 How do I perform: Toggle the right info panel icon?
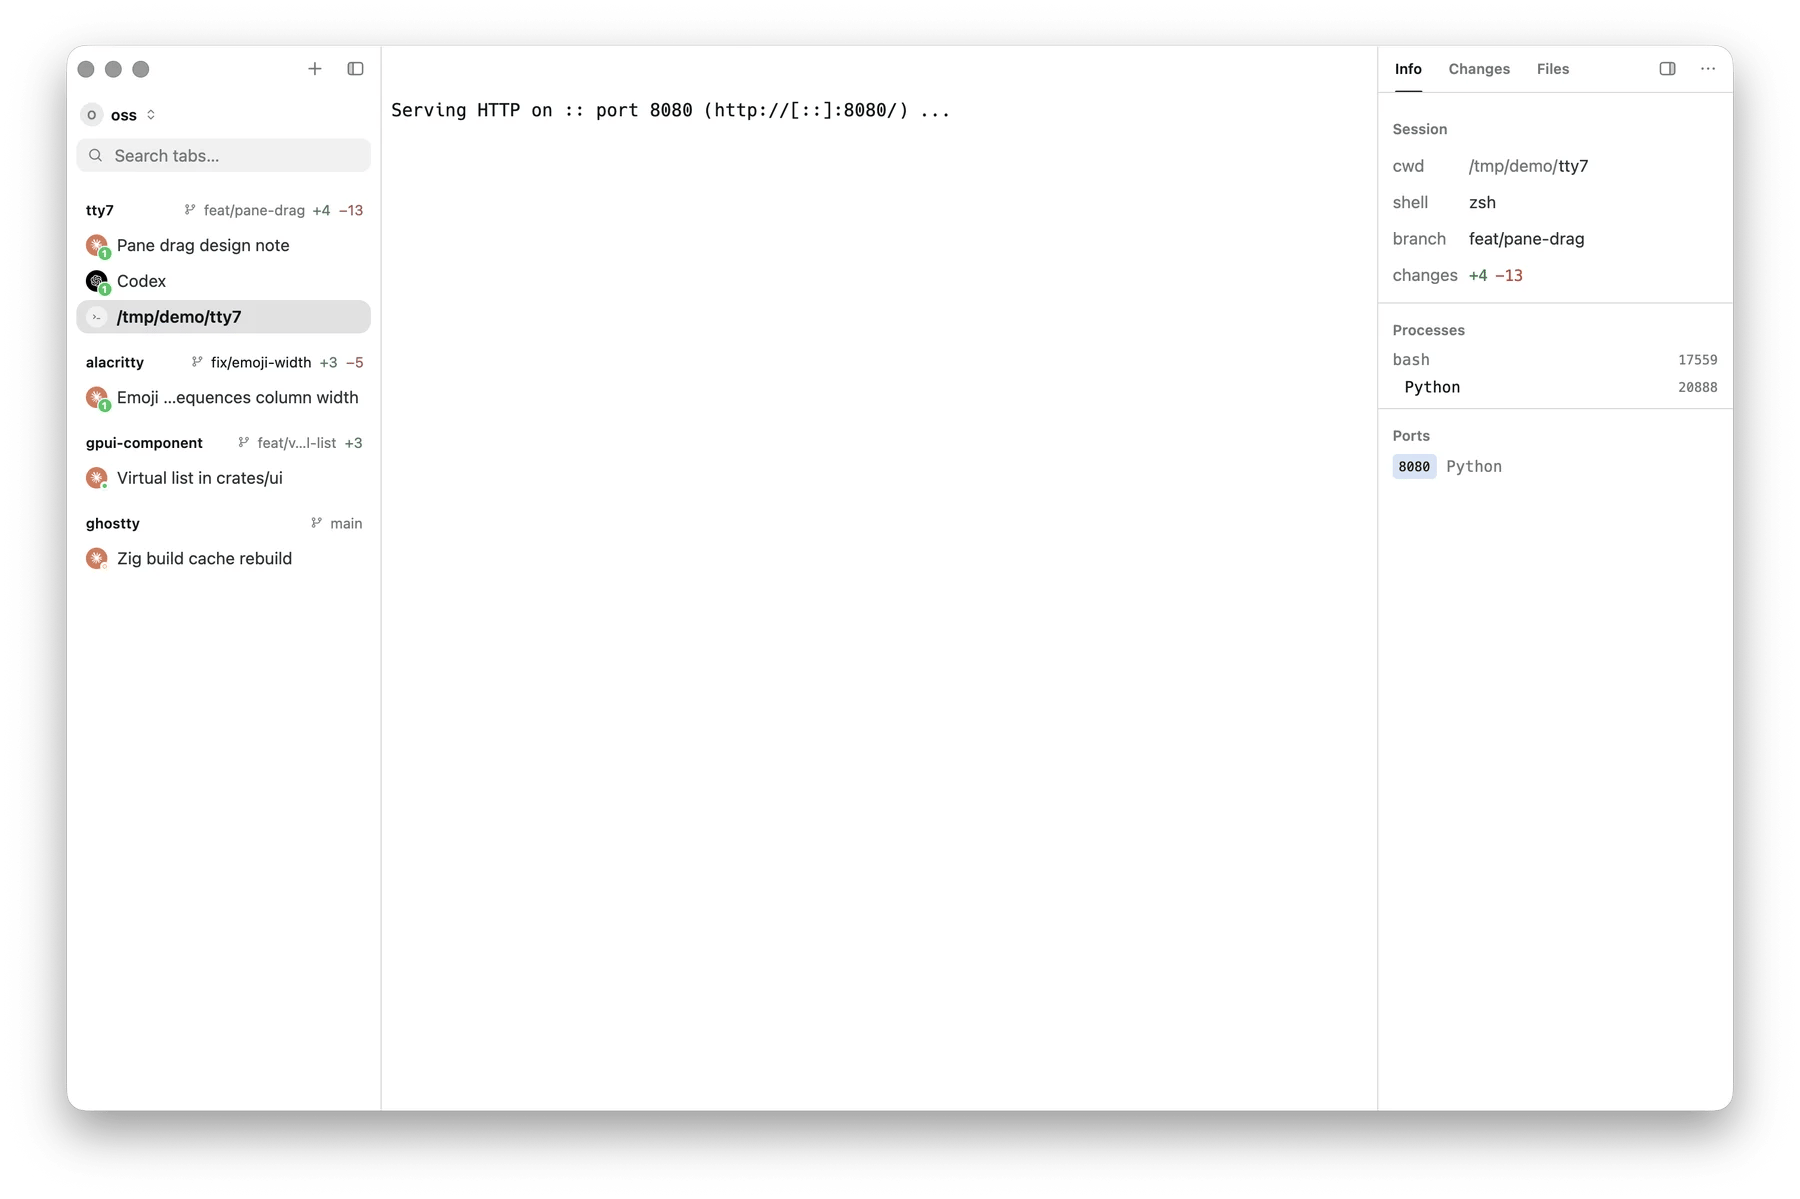(x=1667, y=69)
